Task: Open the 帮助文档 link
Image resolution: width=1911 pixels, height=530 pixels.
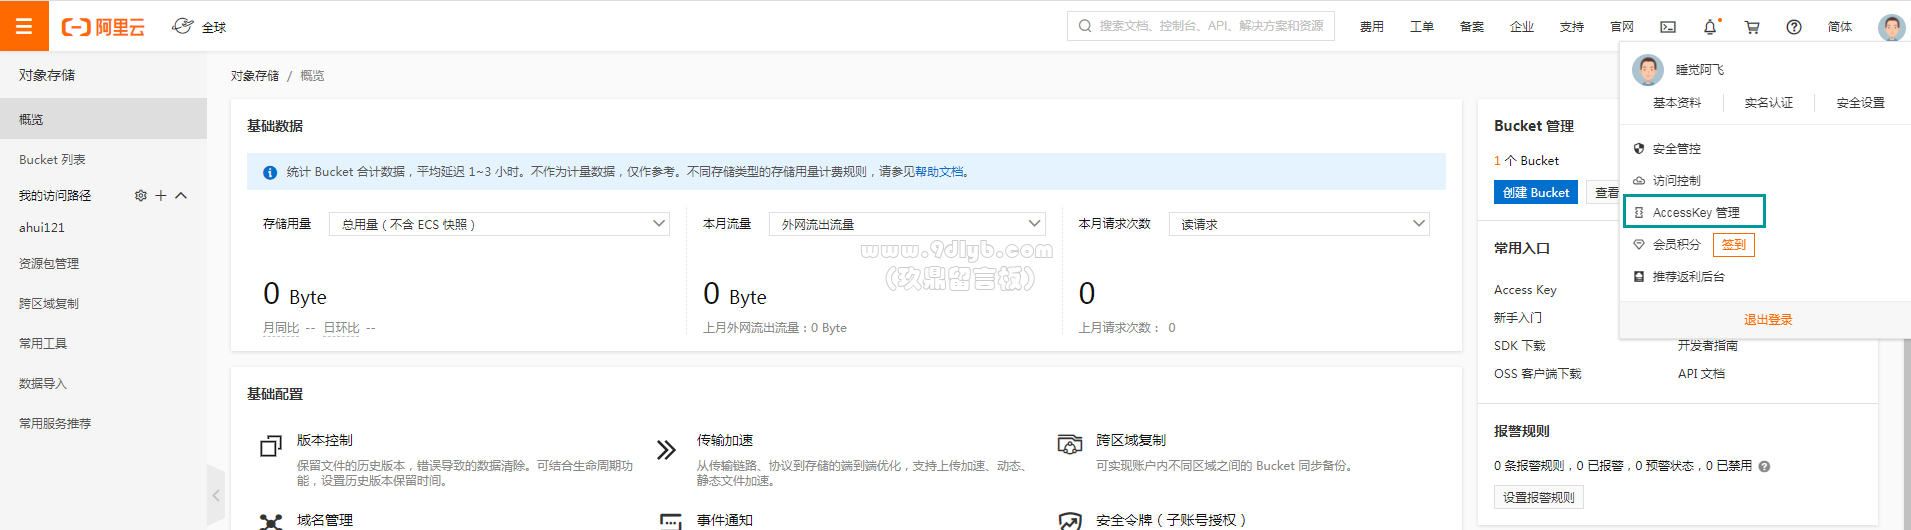Action: pyautogui.click(x=939, y=172)
